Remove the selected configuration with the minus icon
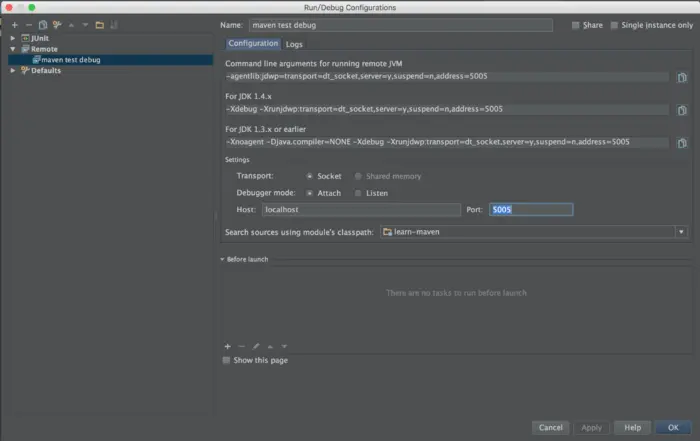This screenshot has width=700, height=441. 29,25
